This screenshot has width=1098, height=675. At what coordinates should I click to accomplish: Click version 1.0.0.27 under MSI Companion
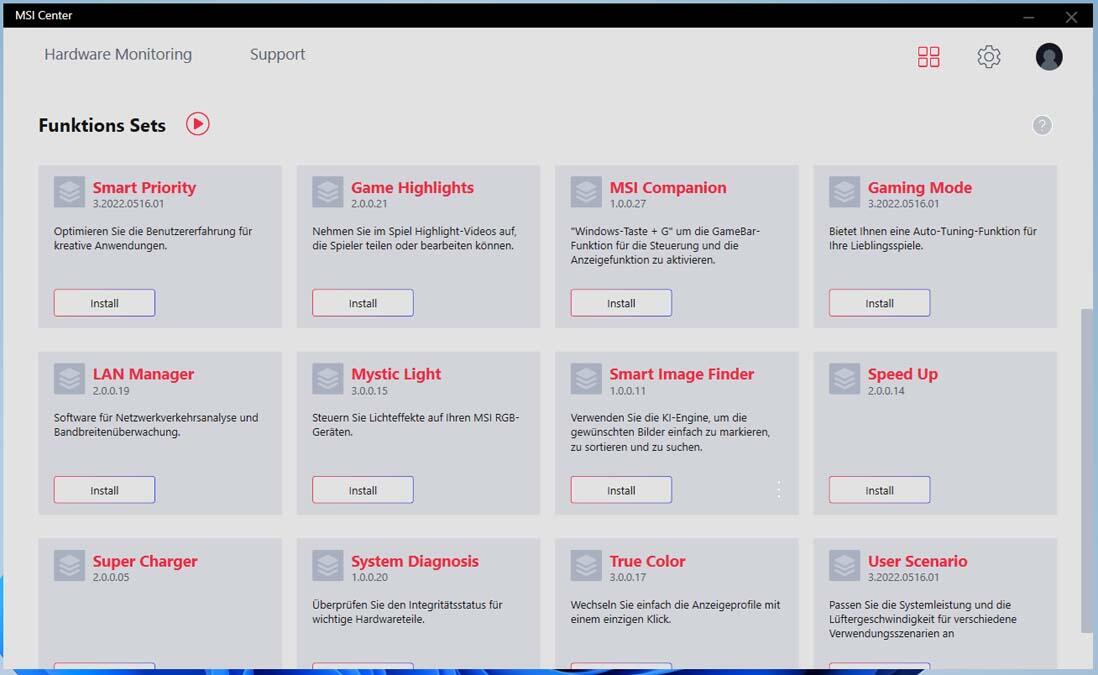pos(627,204)
